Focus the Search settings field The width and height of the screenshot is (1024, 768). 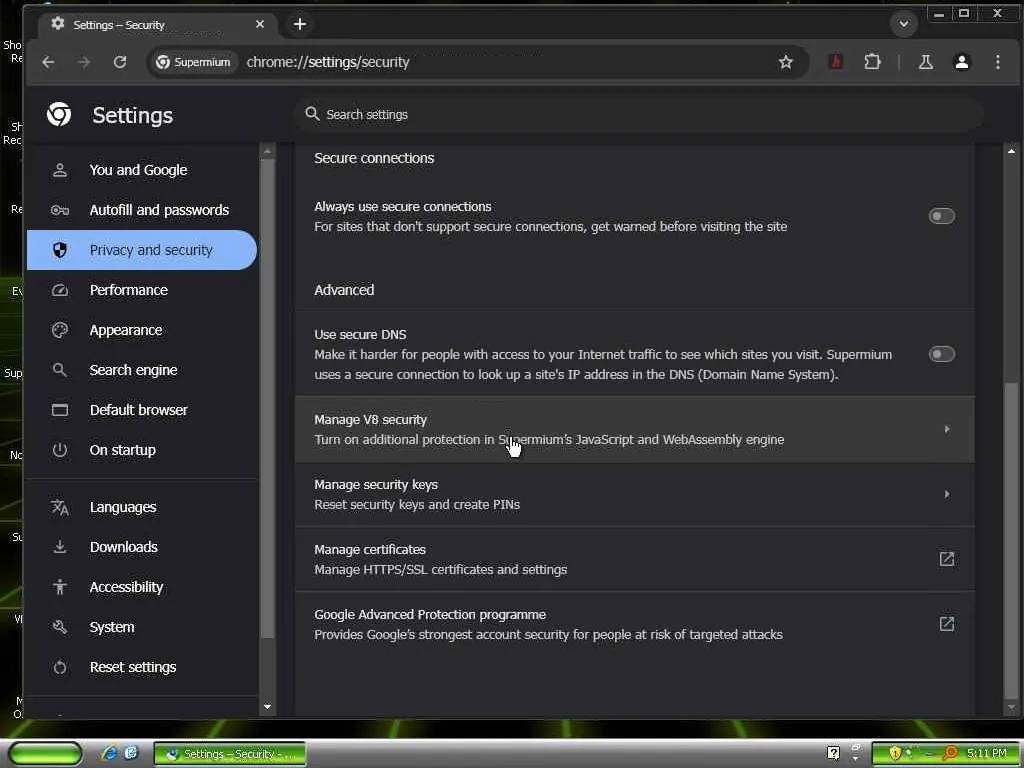pyautogui.click(x=639, y=114)
